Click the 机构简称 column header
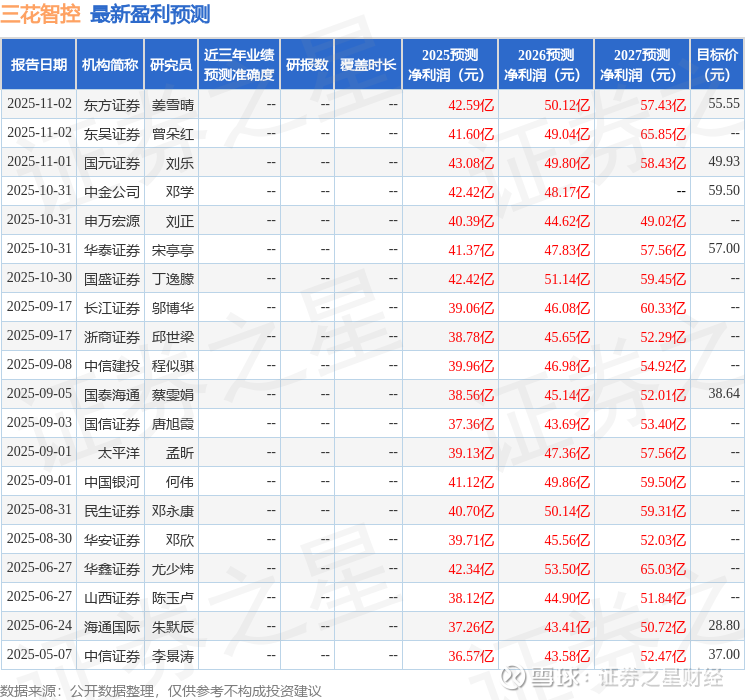Screen dimensions: 745x700 pos(110,65)
